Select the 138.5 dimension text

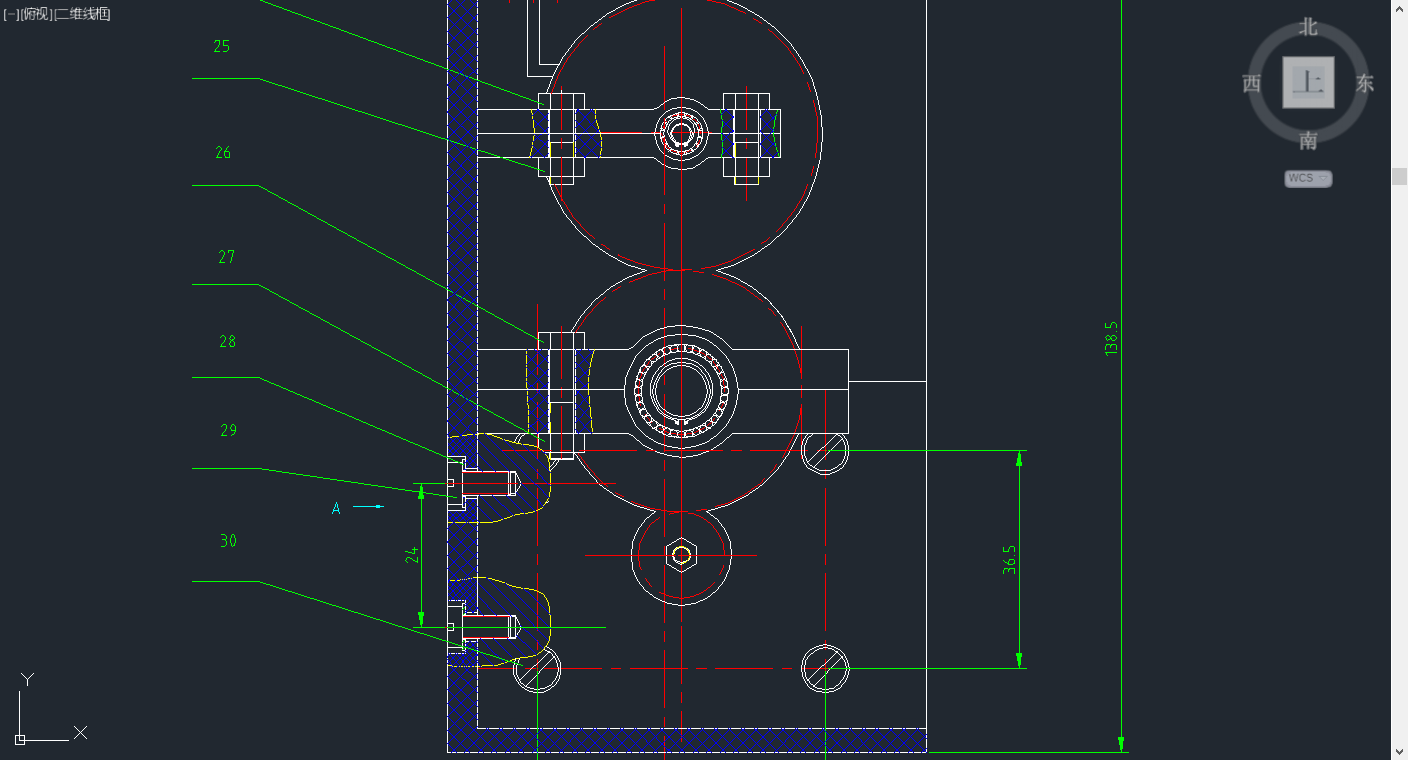1111,338
